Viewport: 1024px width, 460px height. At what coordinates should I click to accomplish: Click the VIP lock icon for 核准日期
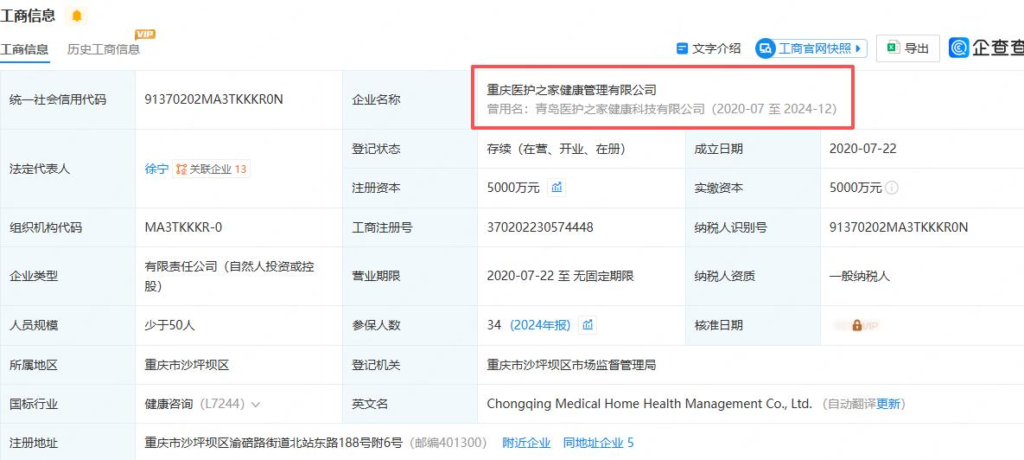857,325
